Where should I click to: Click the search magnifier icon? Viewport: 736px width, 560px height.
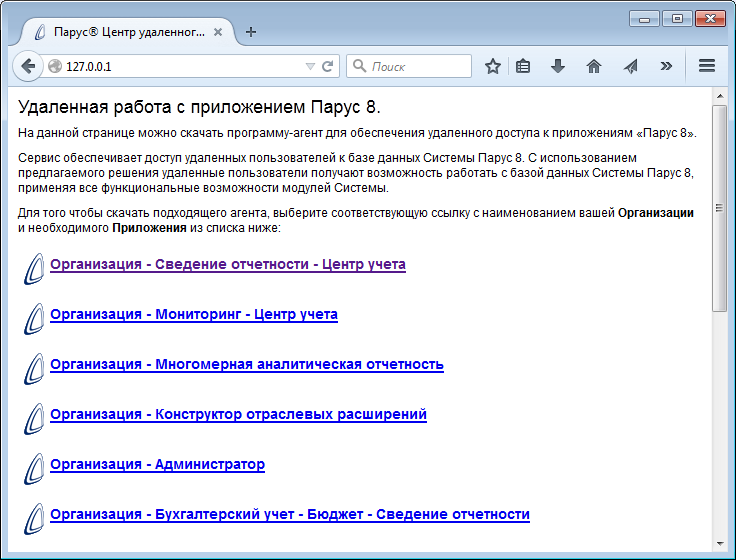(359, 66)
